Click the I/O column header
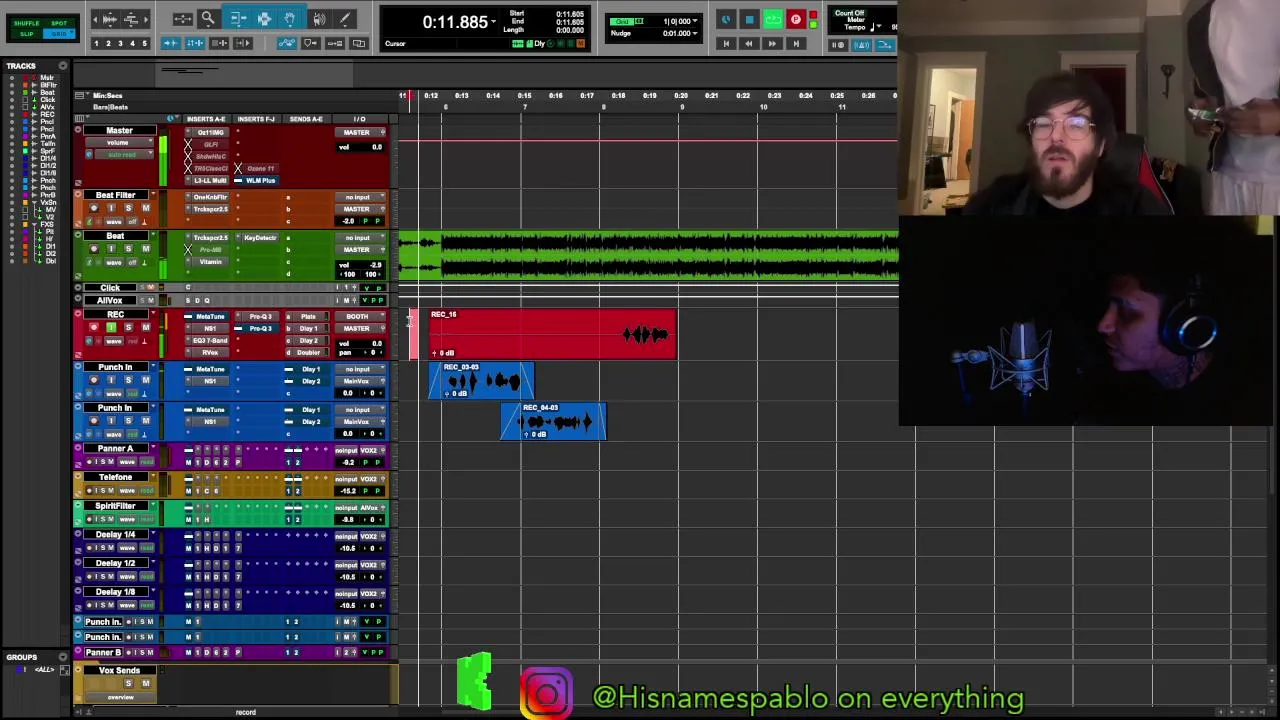1280x720 pixels. [x=359, y=119]
